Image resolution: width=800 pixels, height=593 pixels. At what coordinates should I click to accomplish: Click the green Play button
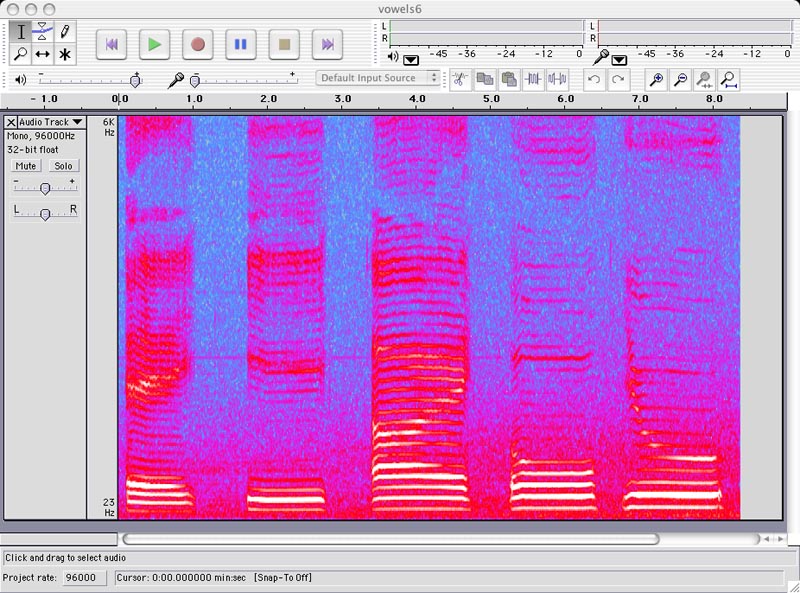[155, 44]
